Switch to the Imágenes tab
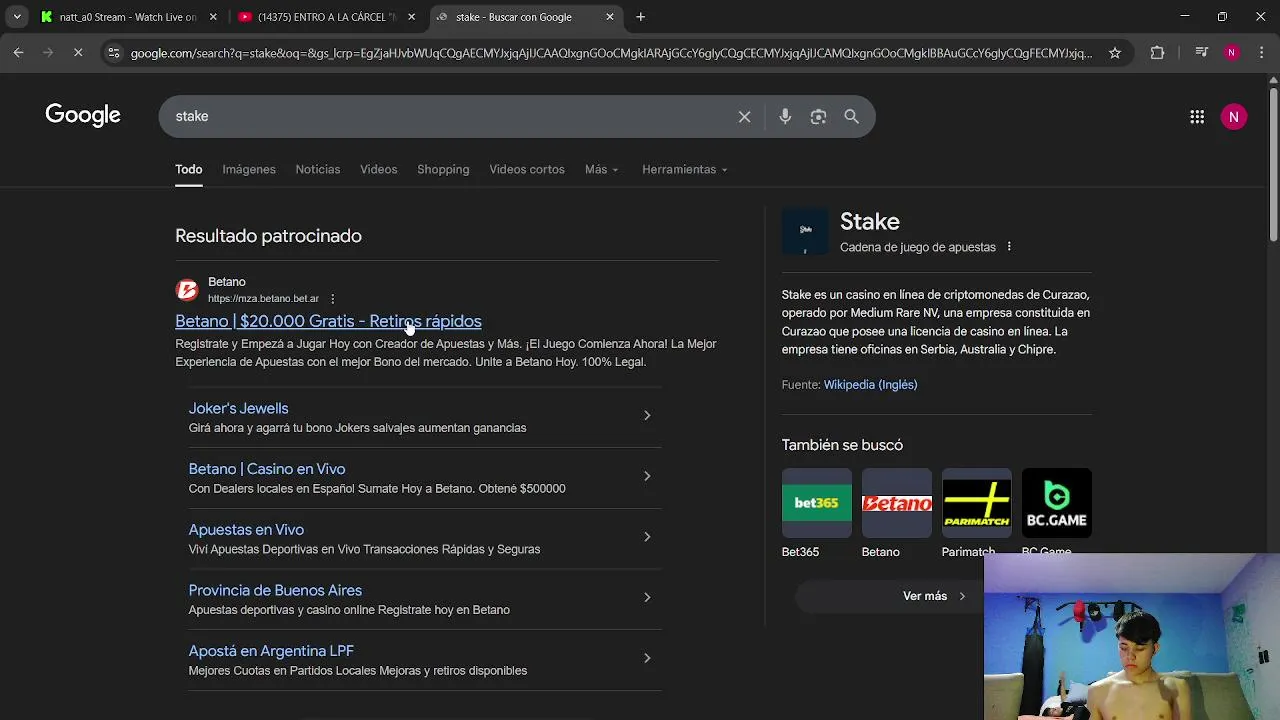 coord(249,170)
